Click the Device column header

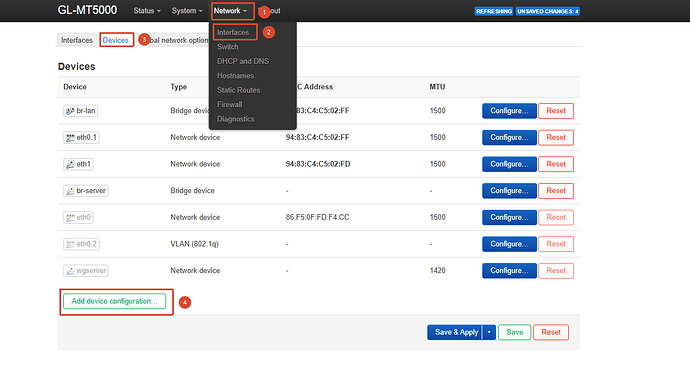75,87
